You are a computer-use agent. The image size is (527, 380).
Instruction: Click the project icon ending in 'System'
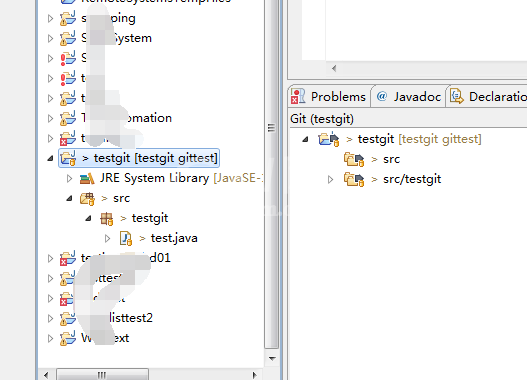click(x=68, y=38)
